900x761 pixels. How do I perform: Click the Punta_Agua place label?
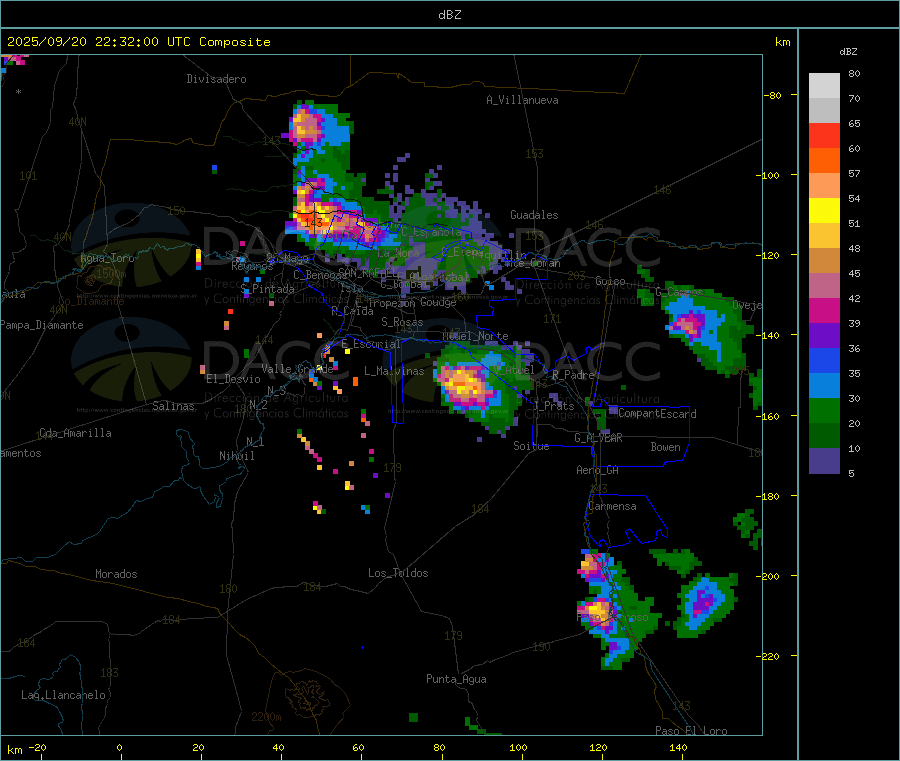tap(456, 679)
